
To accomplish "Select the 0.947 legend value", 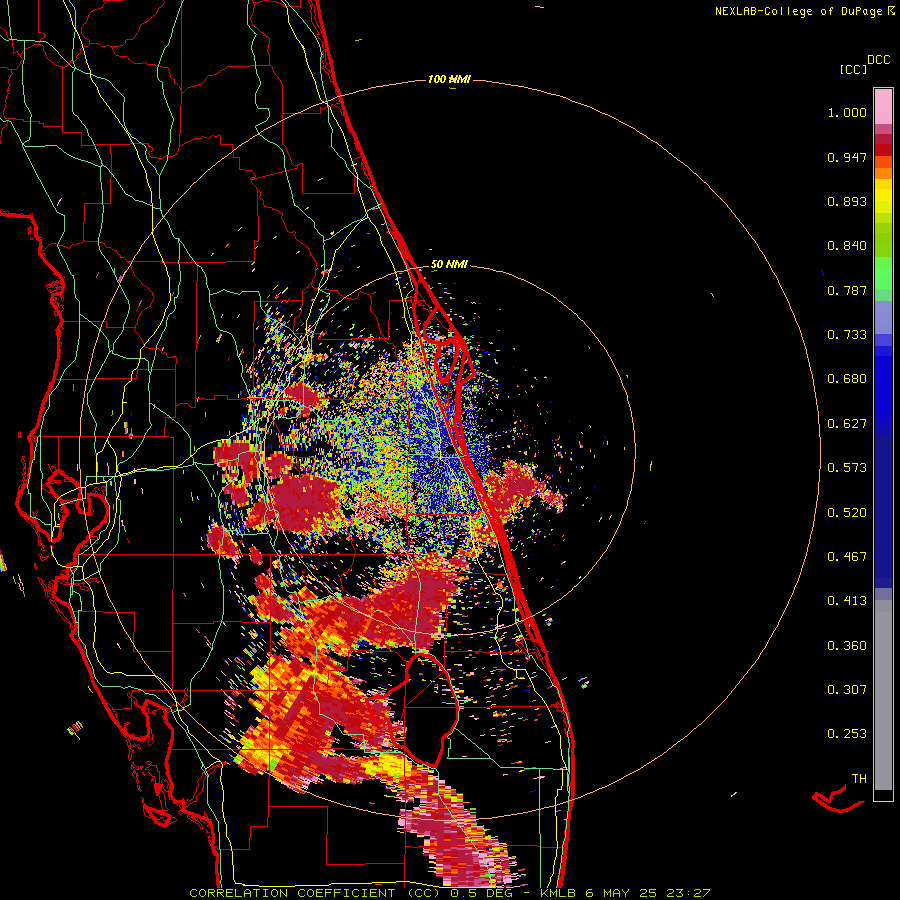I will tap(847, 157).
